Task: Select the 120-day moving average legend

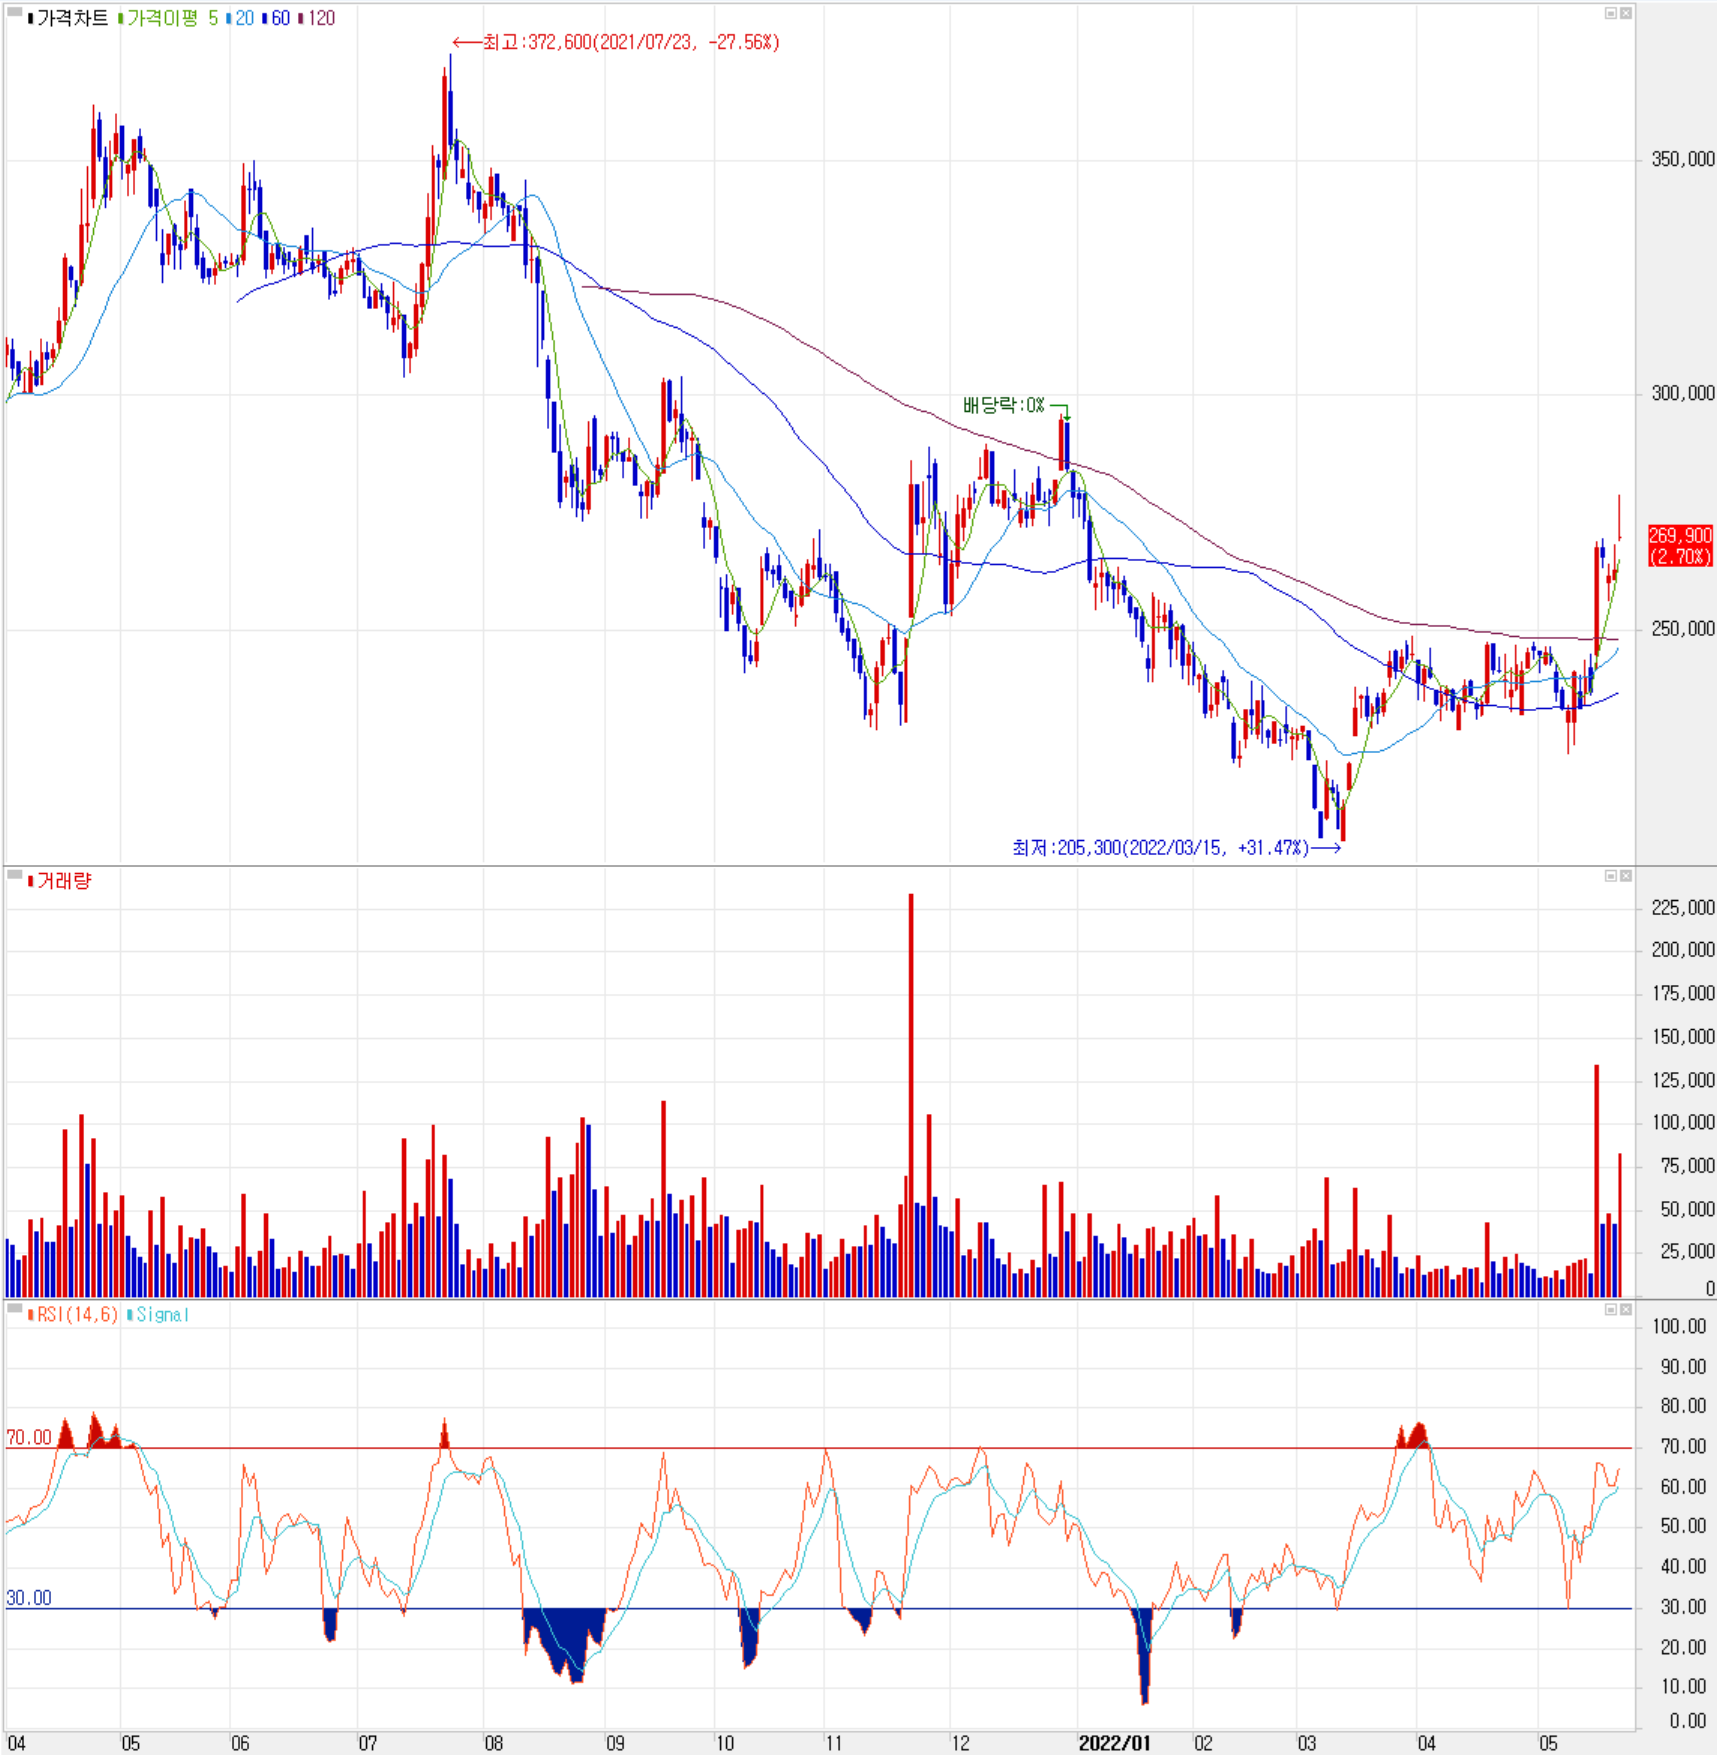Action: 317,18
